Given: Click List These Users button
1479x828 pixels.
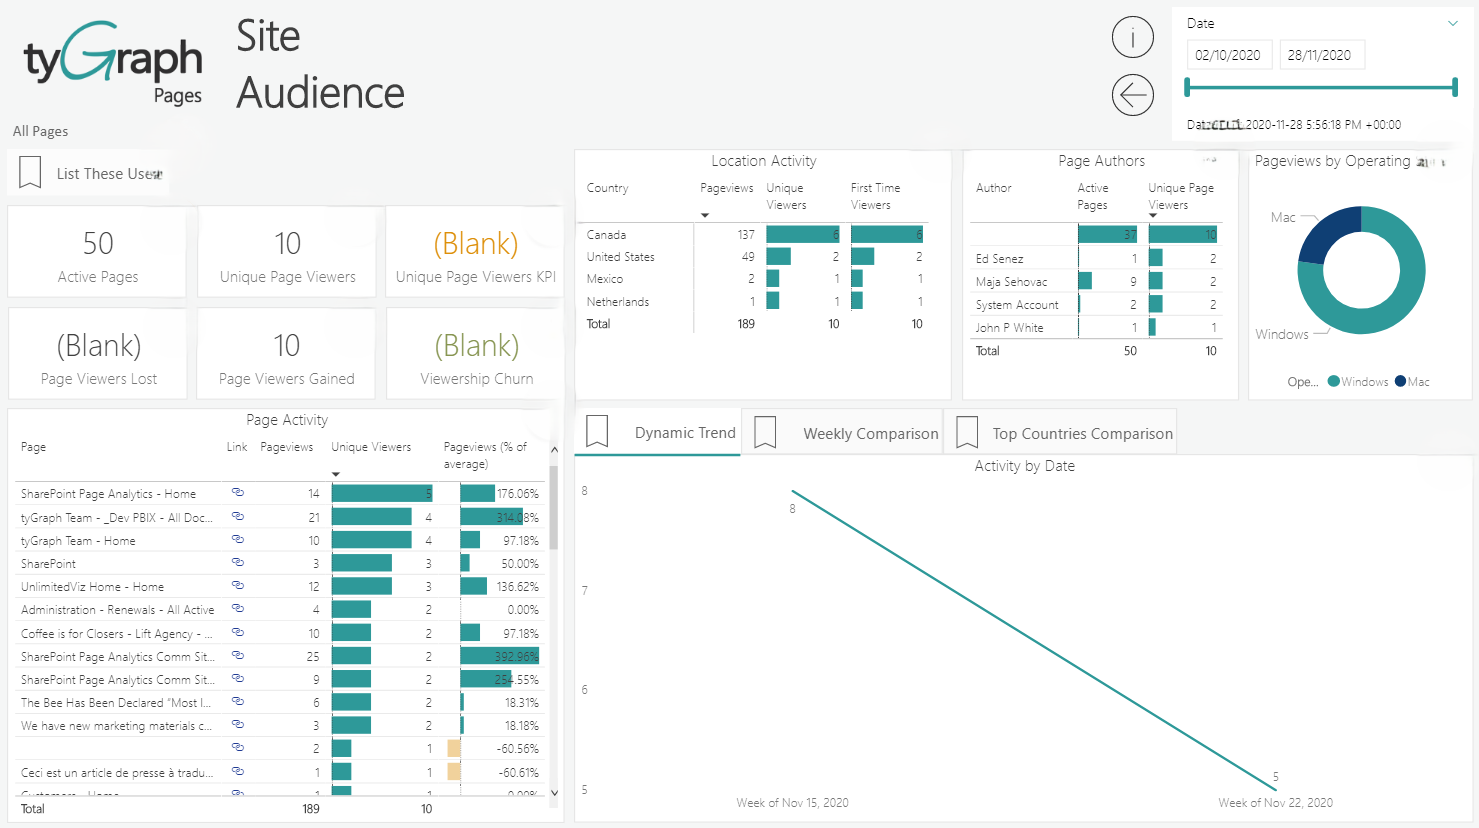Looking at the screenshot, I should [108, 174].
